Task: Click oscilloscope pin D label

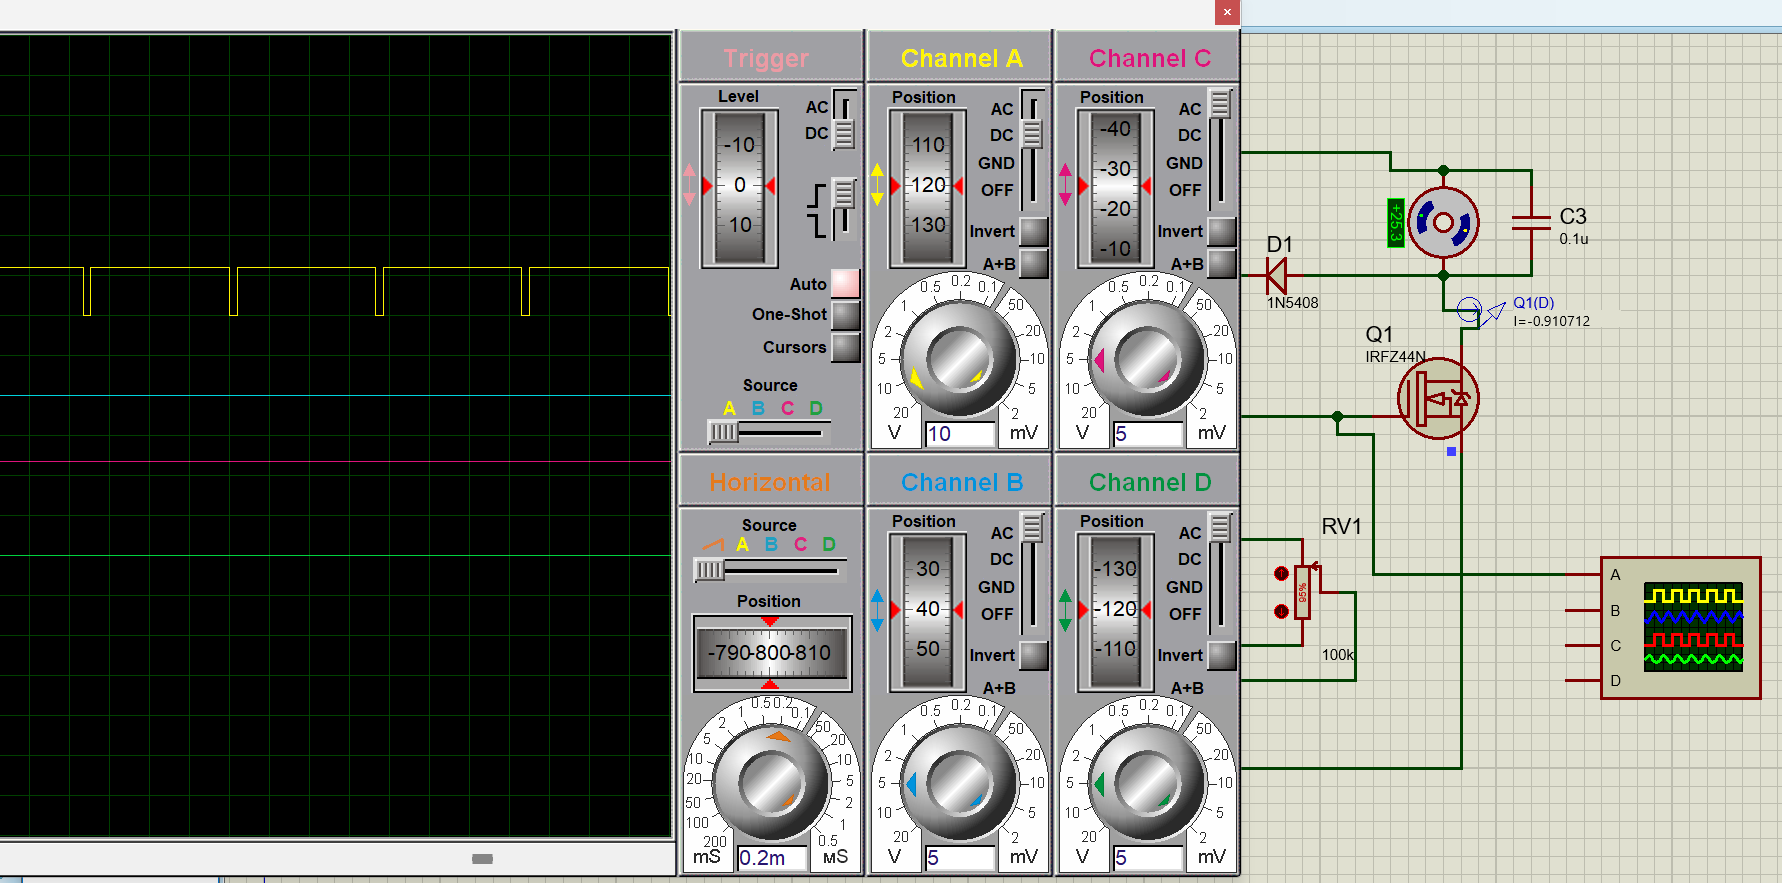Action: 1615,681
